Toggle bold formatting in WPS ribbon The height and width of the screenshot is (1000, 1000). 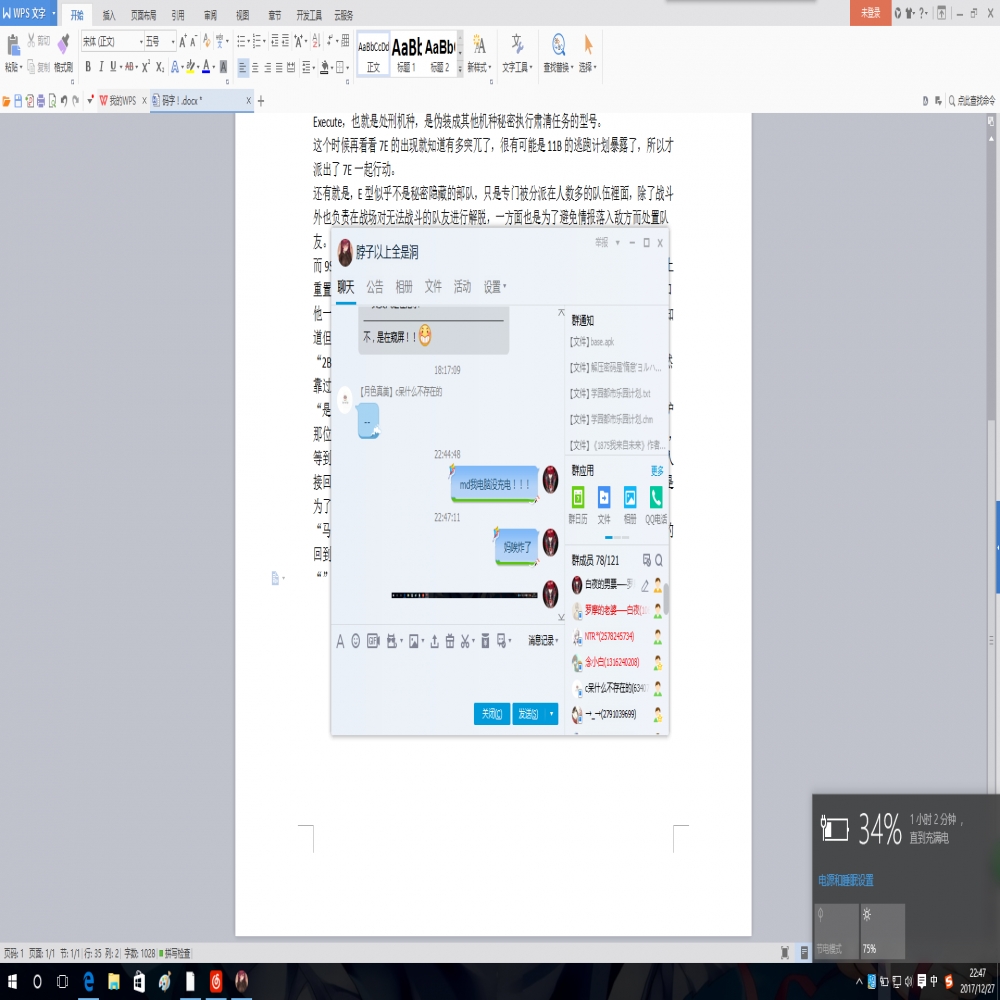pos(87,67)
